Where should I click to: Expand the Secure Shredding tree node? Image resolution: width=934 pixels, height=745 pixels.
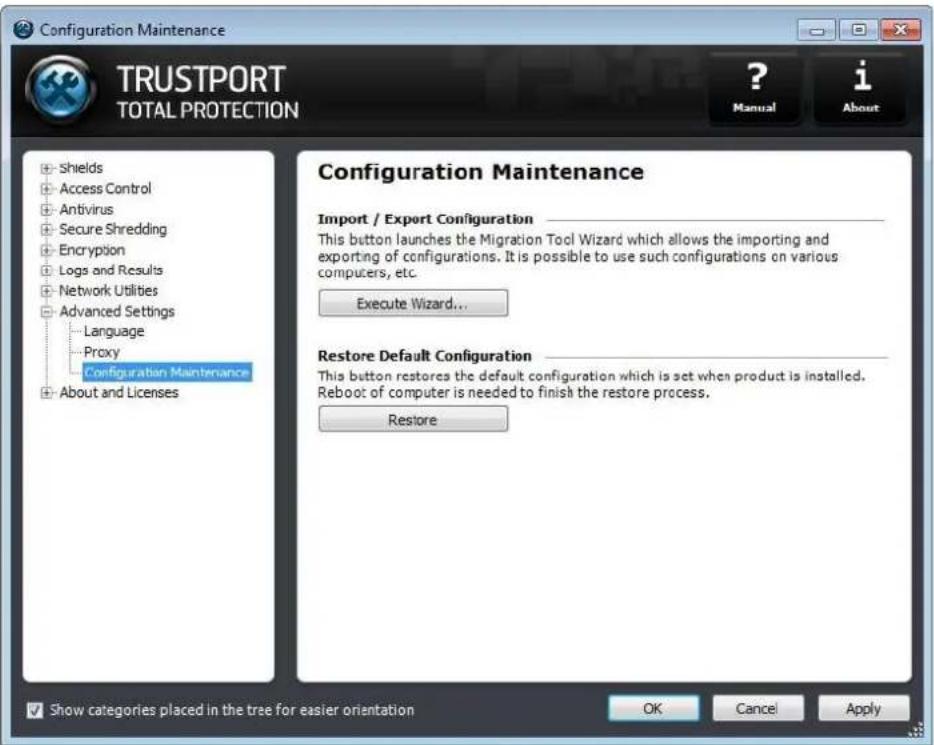46,229
